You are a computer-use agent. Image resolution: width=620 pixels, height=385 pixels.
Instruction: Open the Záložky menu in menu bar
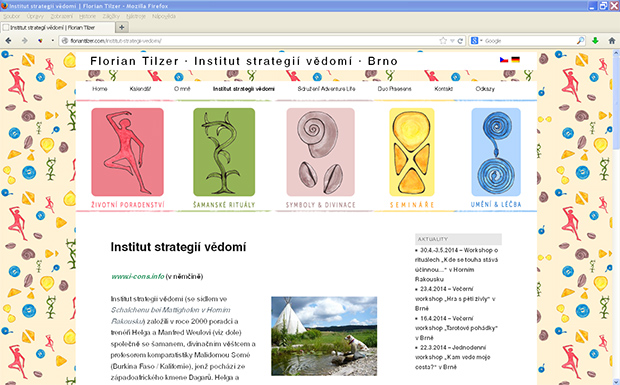111,16
